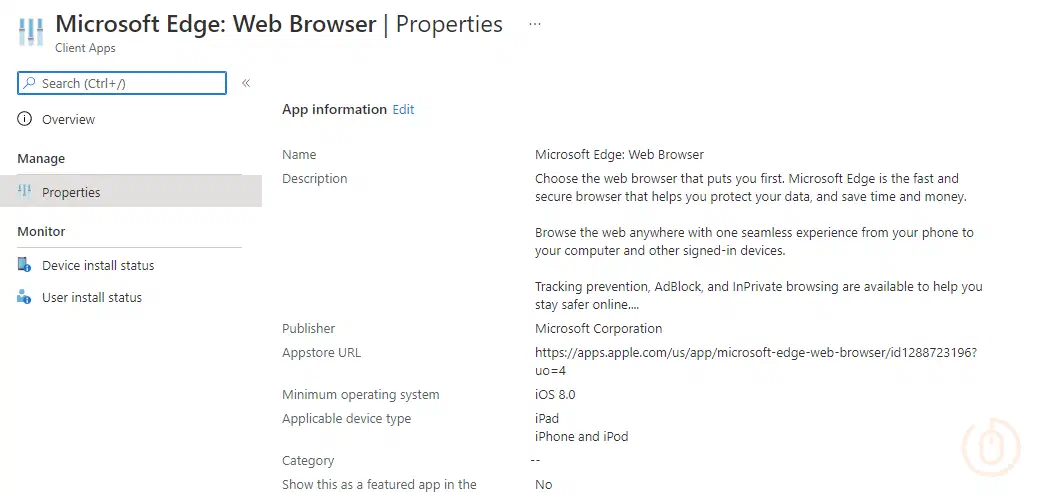Viewport: 1041px width, 497px height.
Task: Click the Client Apps subtitle text
Action: [85, 48]
